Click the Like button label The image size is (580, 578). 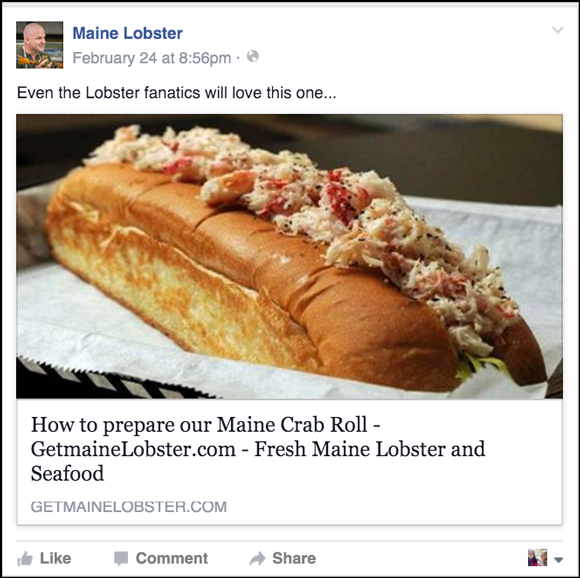tap(55, 558)
